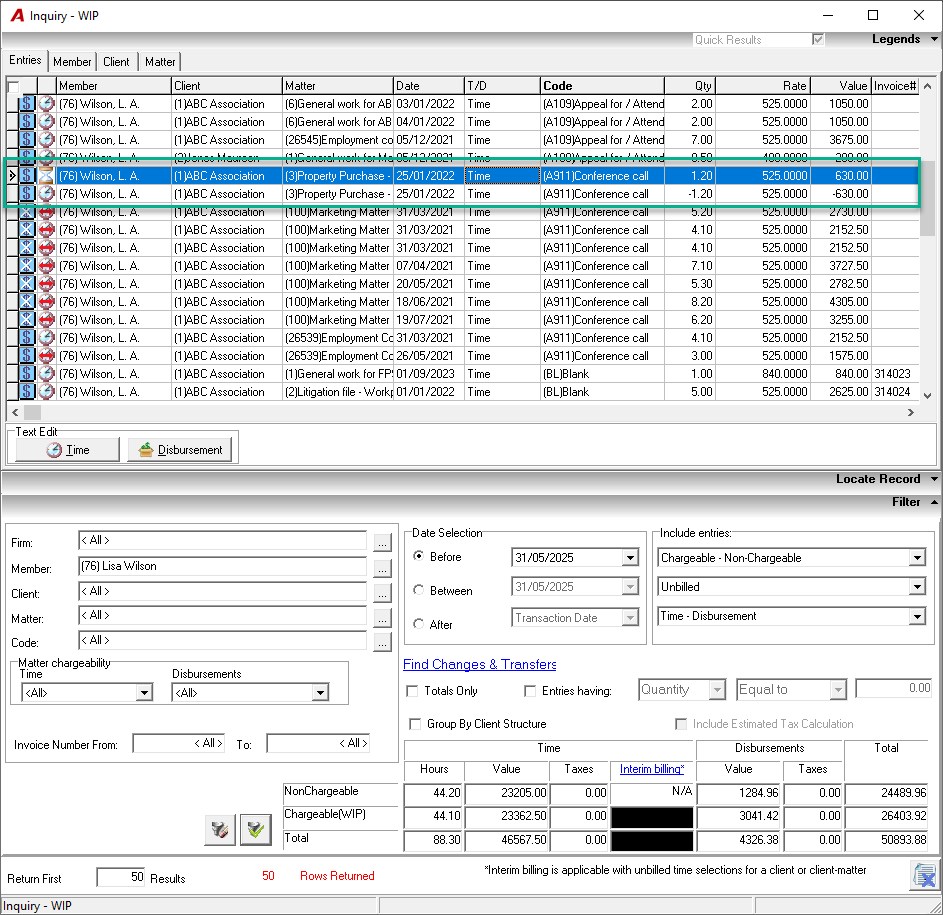Viewport: 943px width, 915px height.
Task: Click the crossed blue icon on the 20/05/2021 row
Action: (27, 284)
